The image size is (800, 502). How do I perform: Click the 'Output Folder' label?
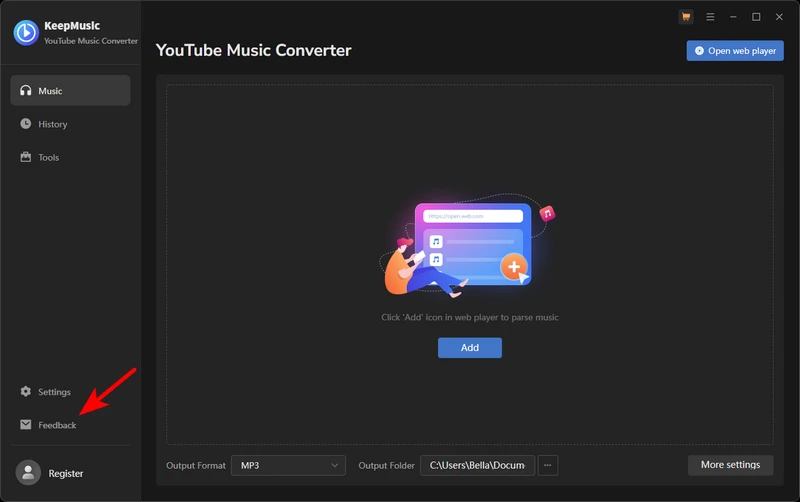386,465
